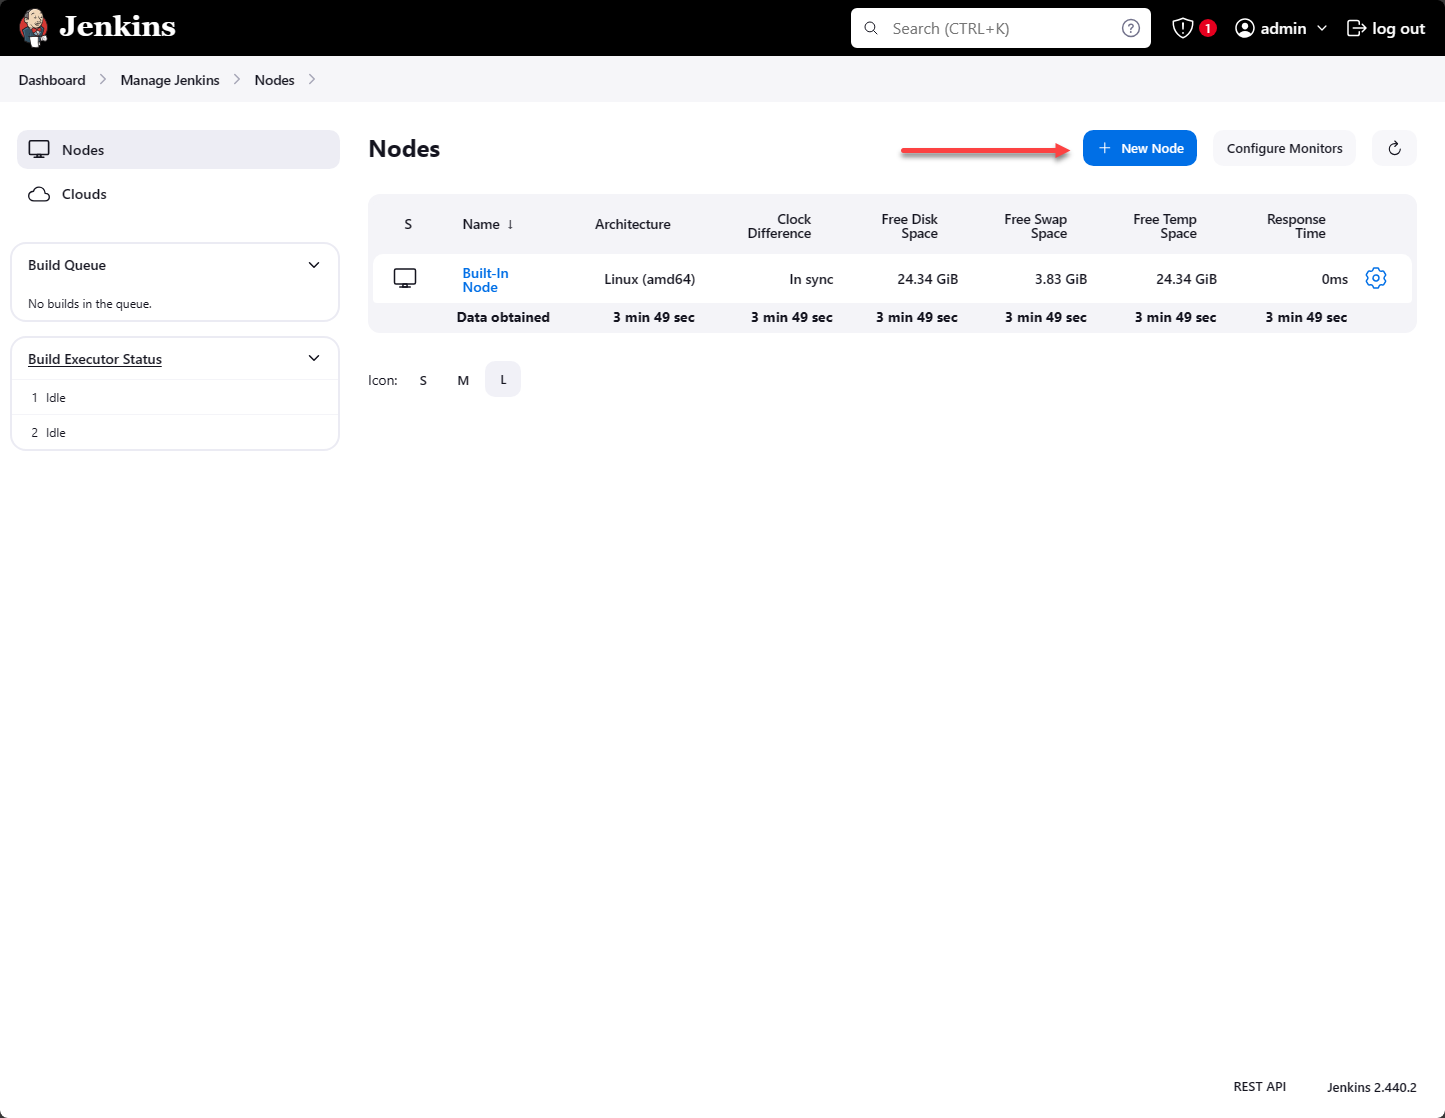Click the magnifier icon in search box

[x=871, y=28]
